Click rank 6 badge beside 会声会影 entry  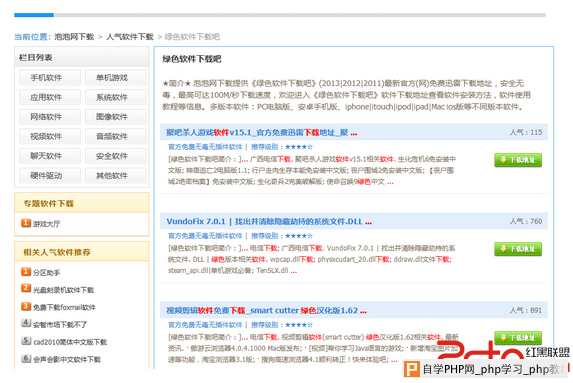coord(26,358)
